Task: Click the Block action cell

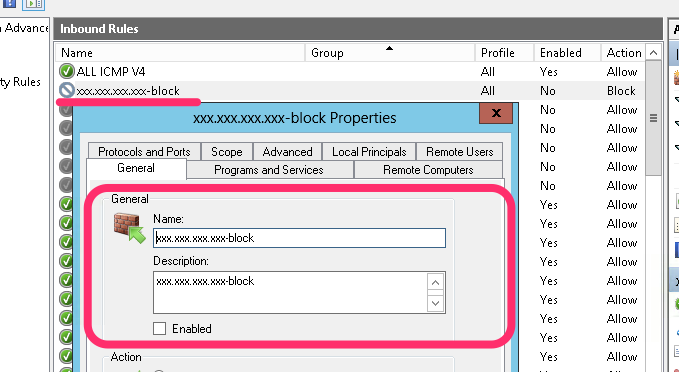Action: tap(621, 91)
